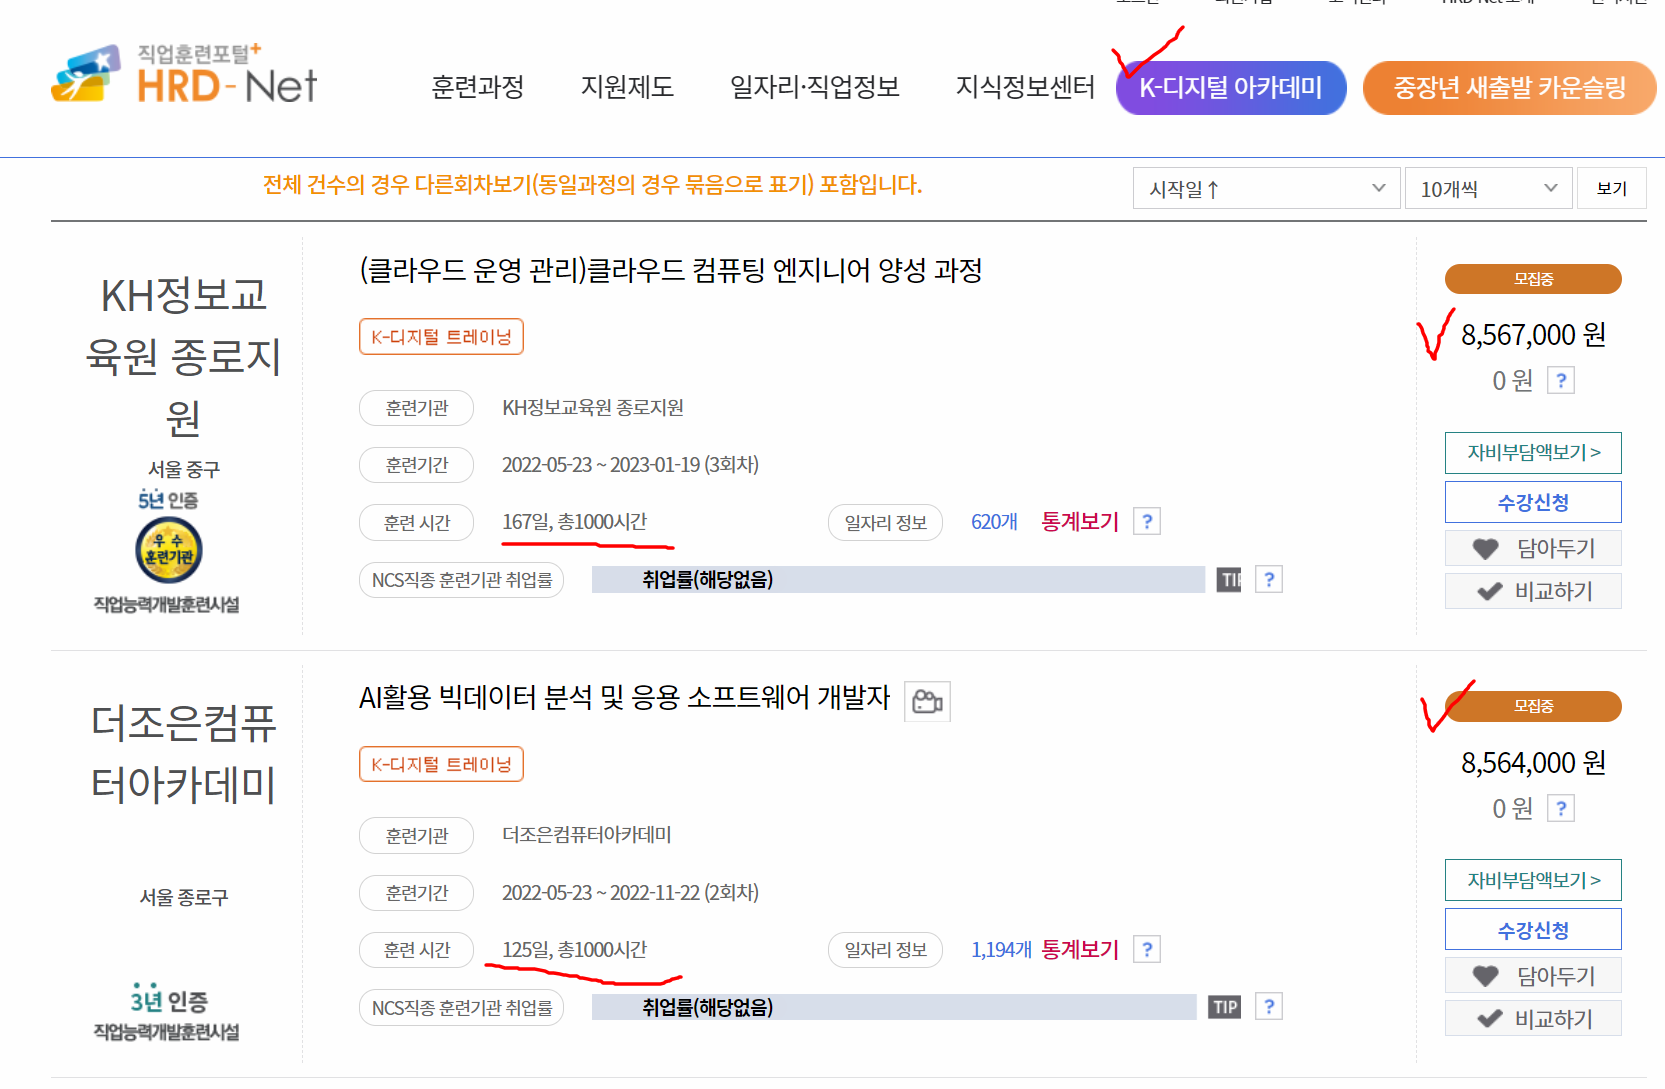Open the 클라우드 컴퓨팅 엔지니어 양성 과정 title
This screenshot has width=1665, height=1089.
tap(670, 270)
